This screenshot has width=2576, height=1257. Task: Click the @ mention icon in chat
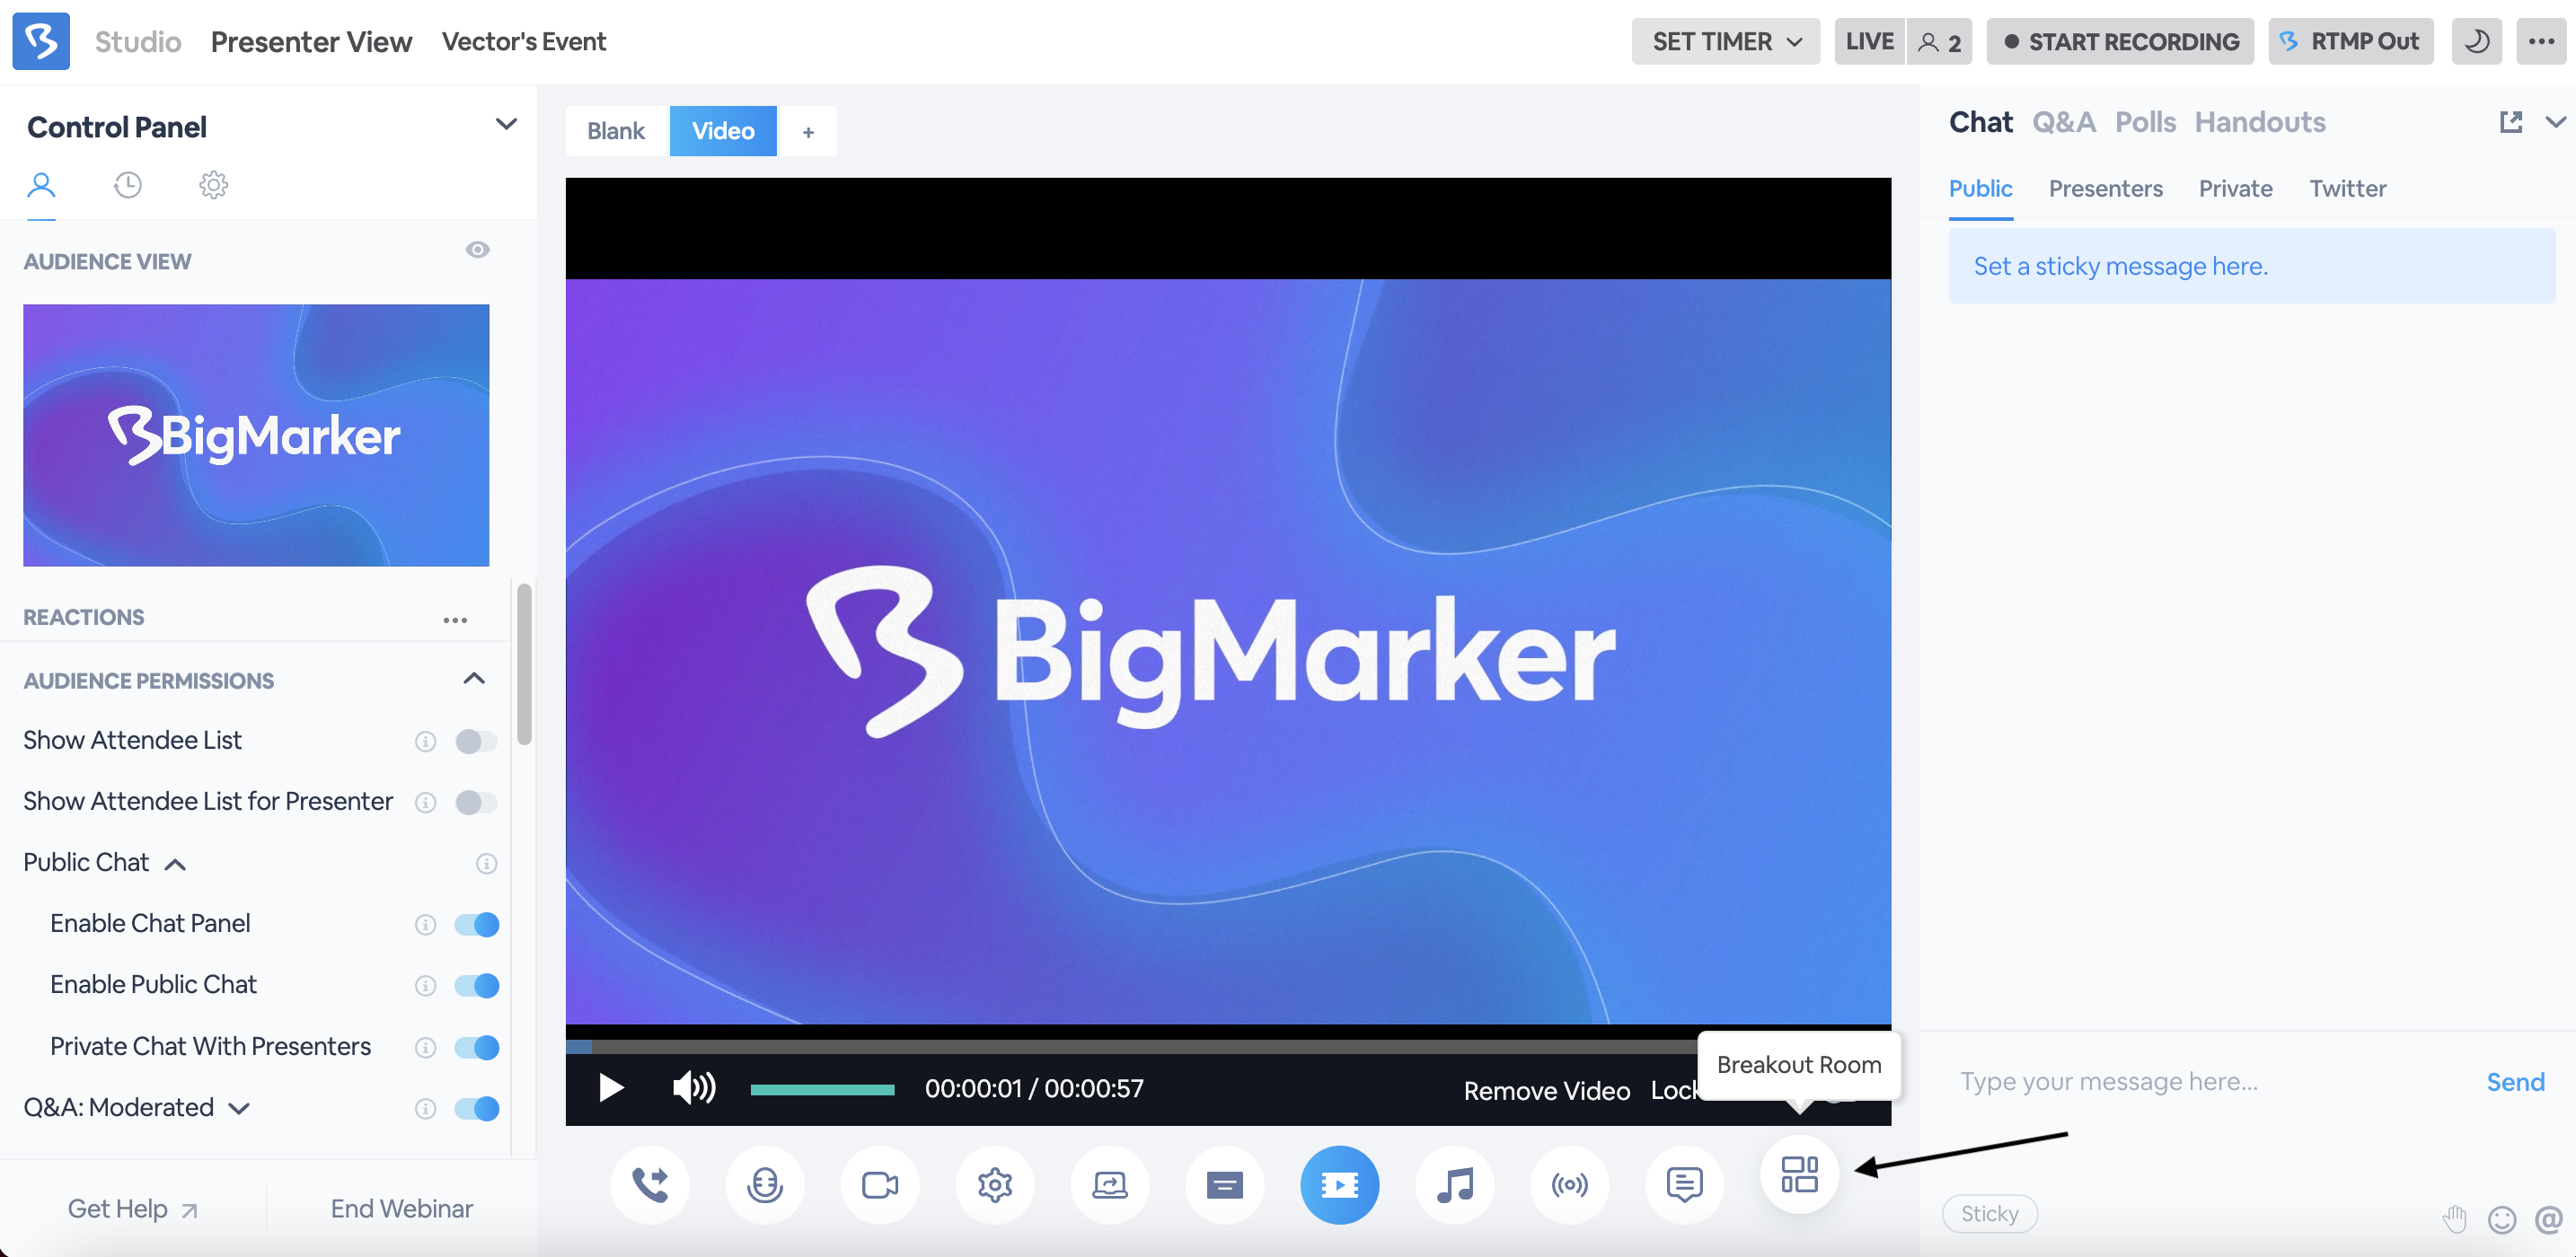pyautogui.click(x=2548, y=1219)
